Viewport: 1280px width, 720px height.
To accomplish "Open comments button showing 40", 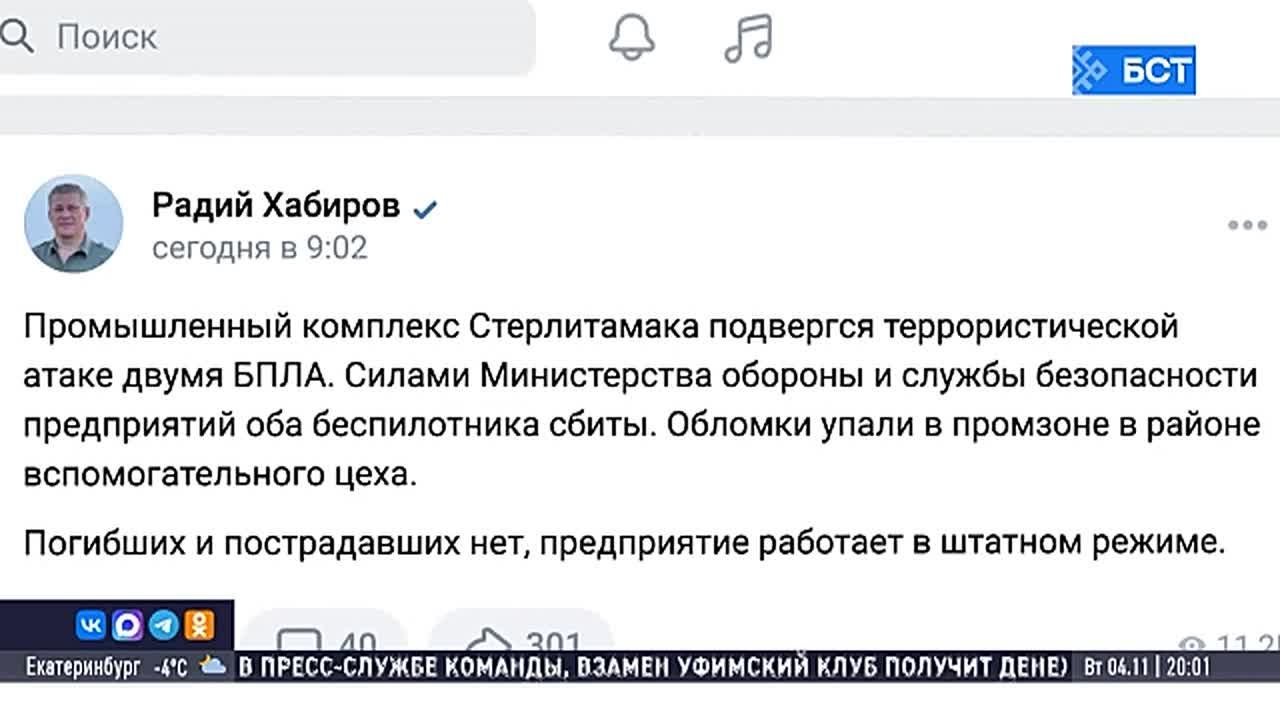I will (x=327, y=641).
